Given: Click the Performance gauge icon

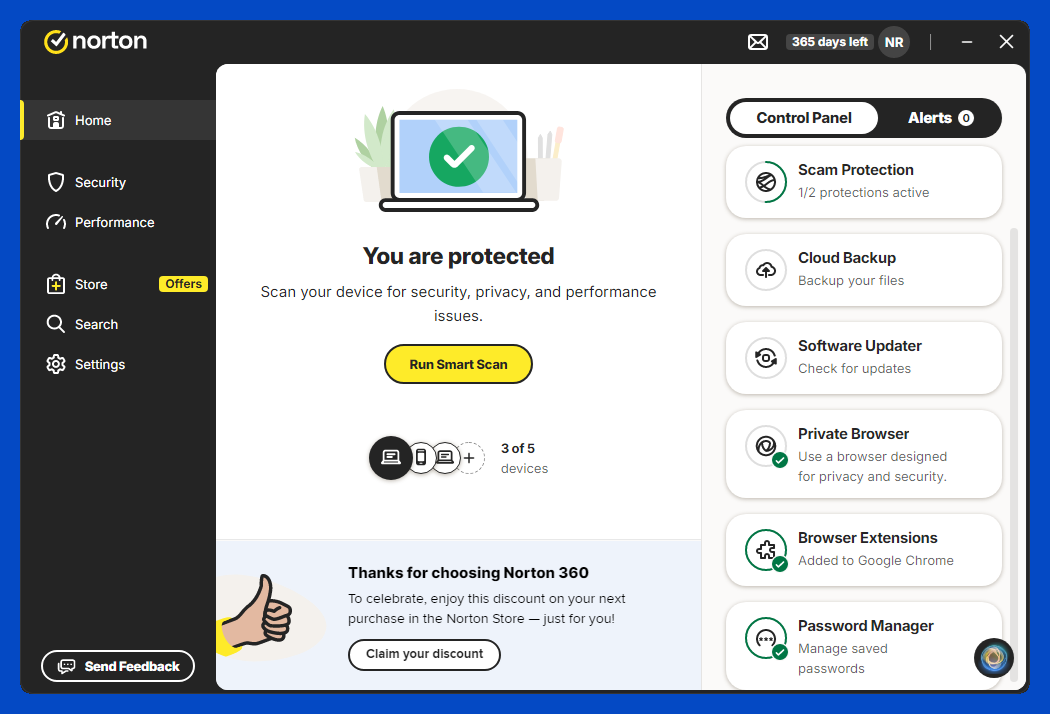Looking at the screenshot, I should 56,222.
